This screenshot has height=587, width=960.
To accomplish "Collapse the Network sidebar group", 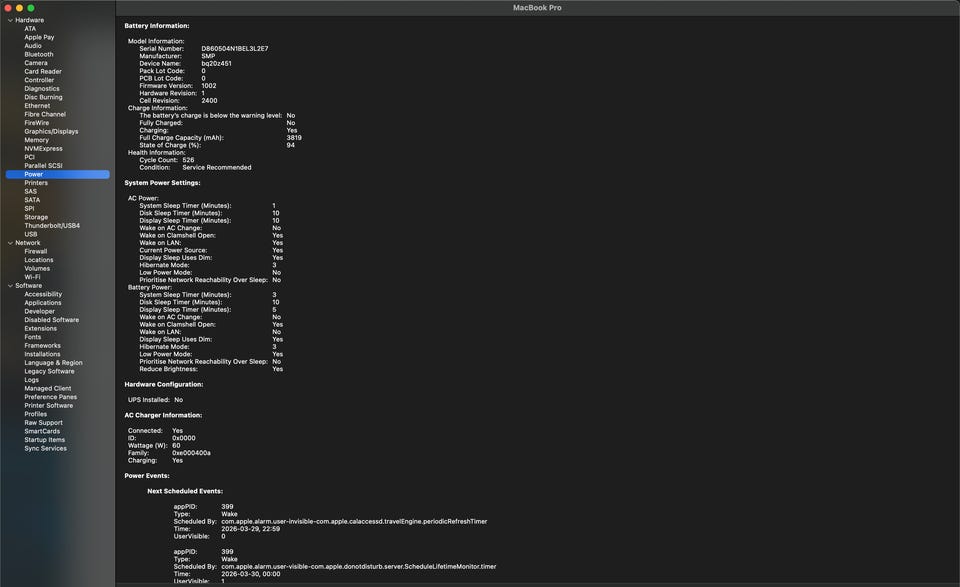I will (10, 243).
